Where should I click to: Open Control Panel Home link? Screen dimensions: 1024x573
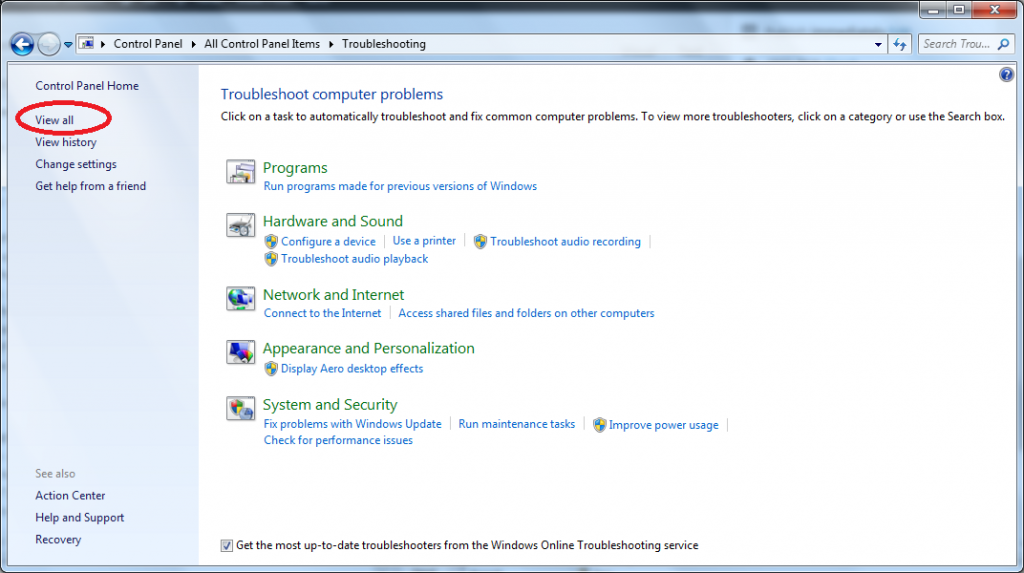87,86
